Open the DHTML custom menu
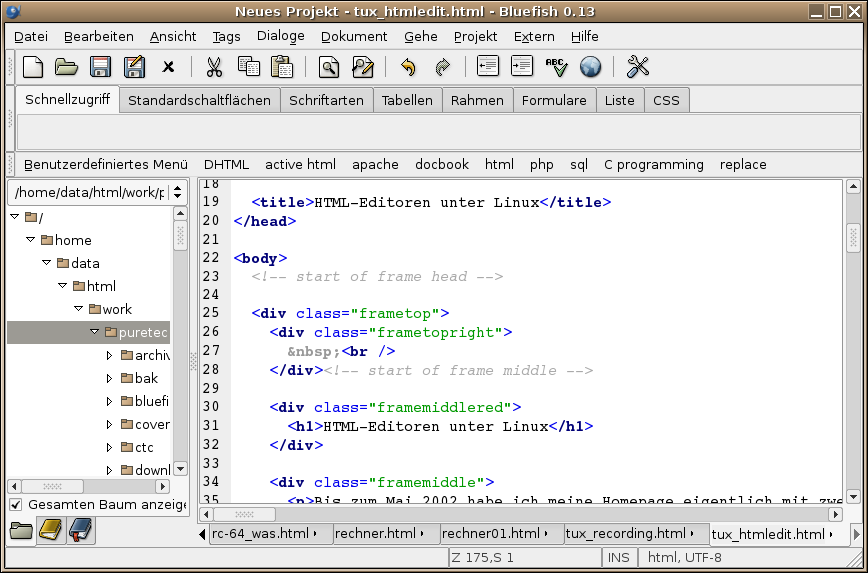Image resolution: width=868 pixels, height=573 pixels. pyautogui.click(x=226, y=164)
